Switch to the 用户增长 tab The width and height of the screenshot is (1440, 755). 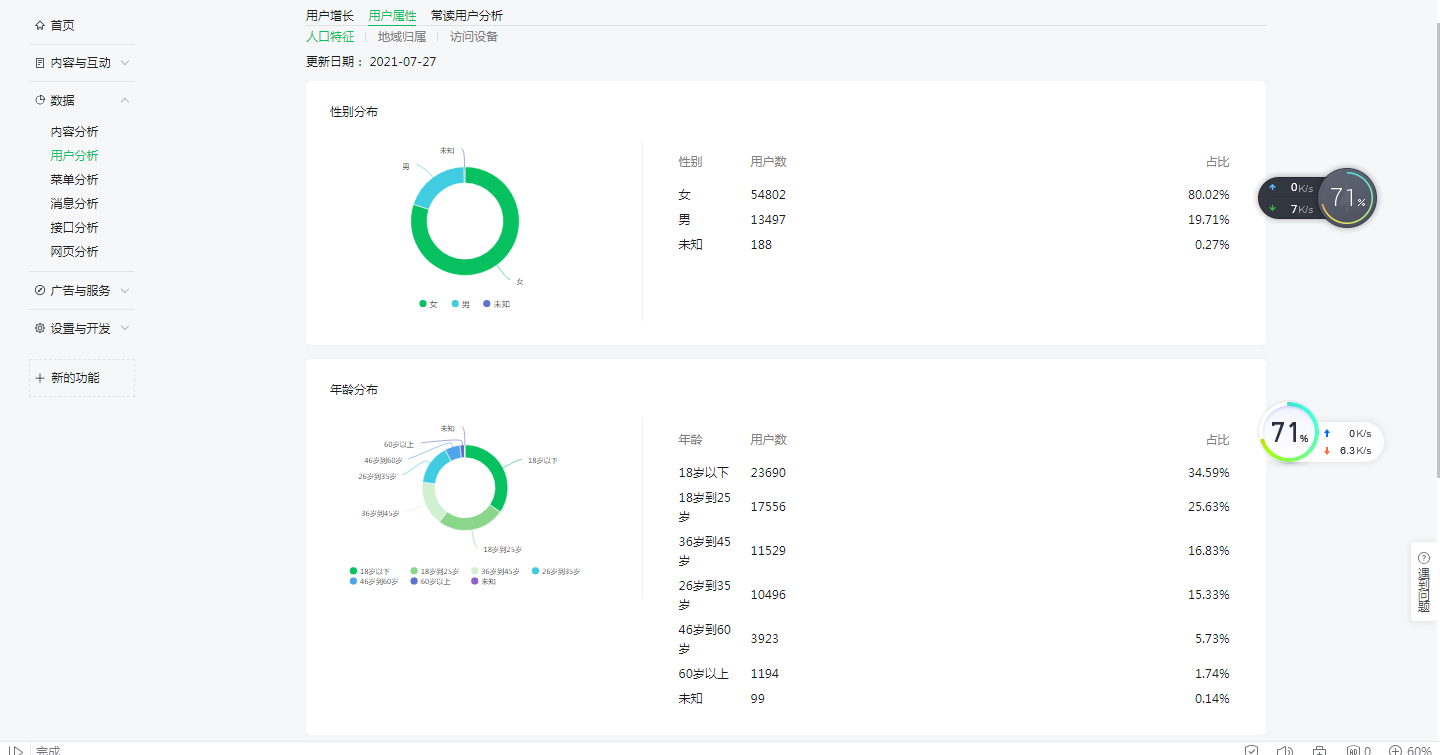point(330,15)
